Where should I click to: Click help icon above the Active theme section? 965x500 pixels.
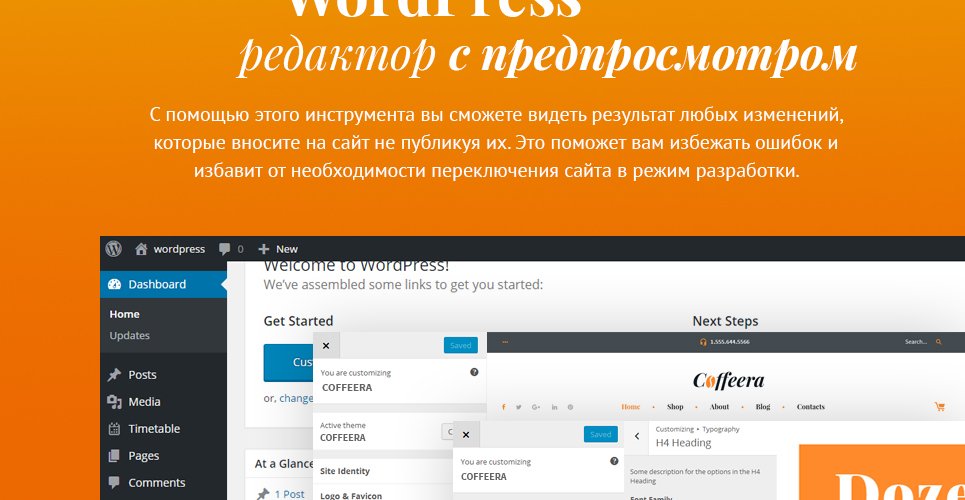click(x=474, y=372)
